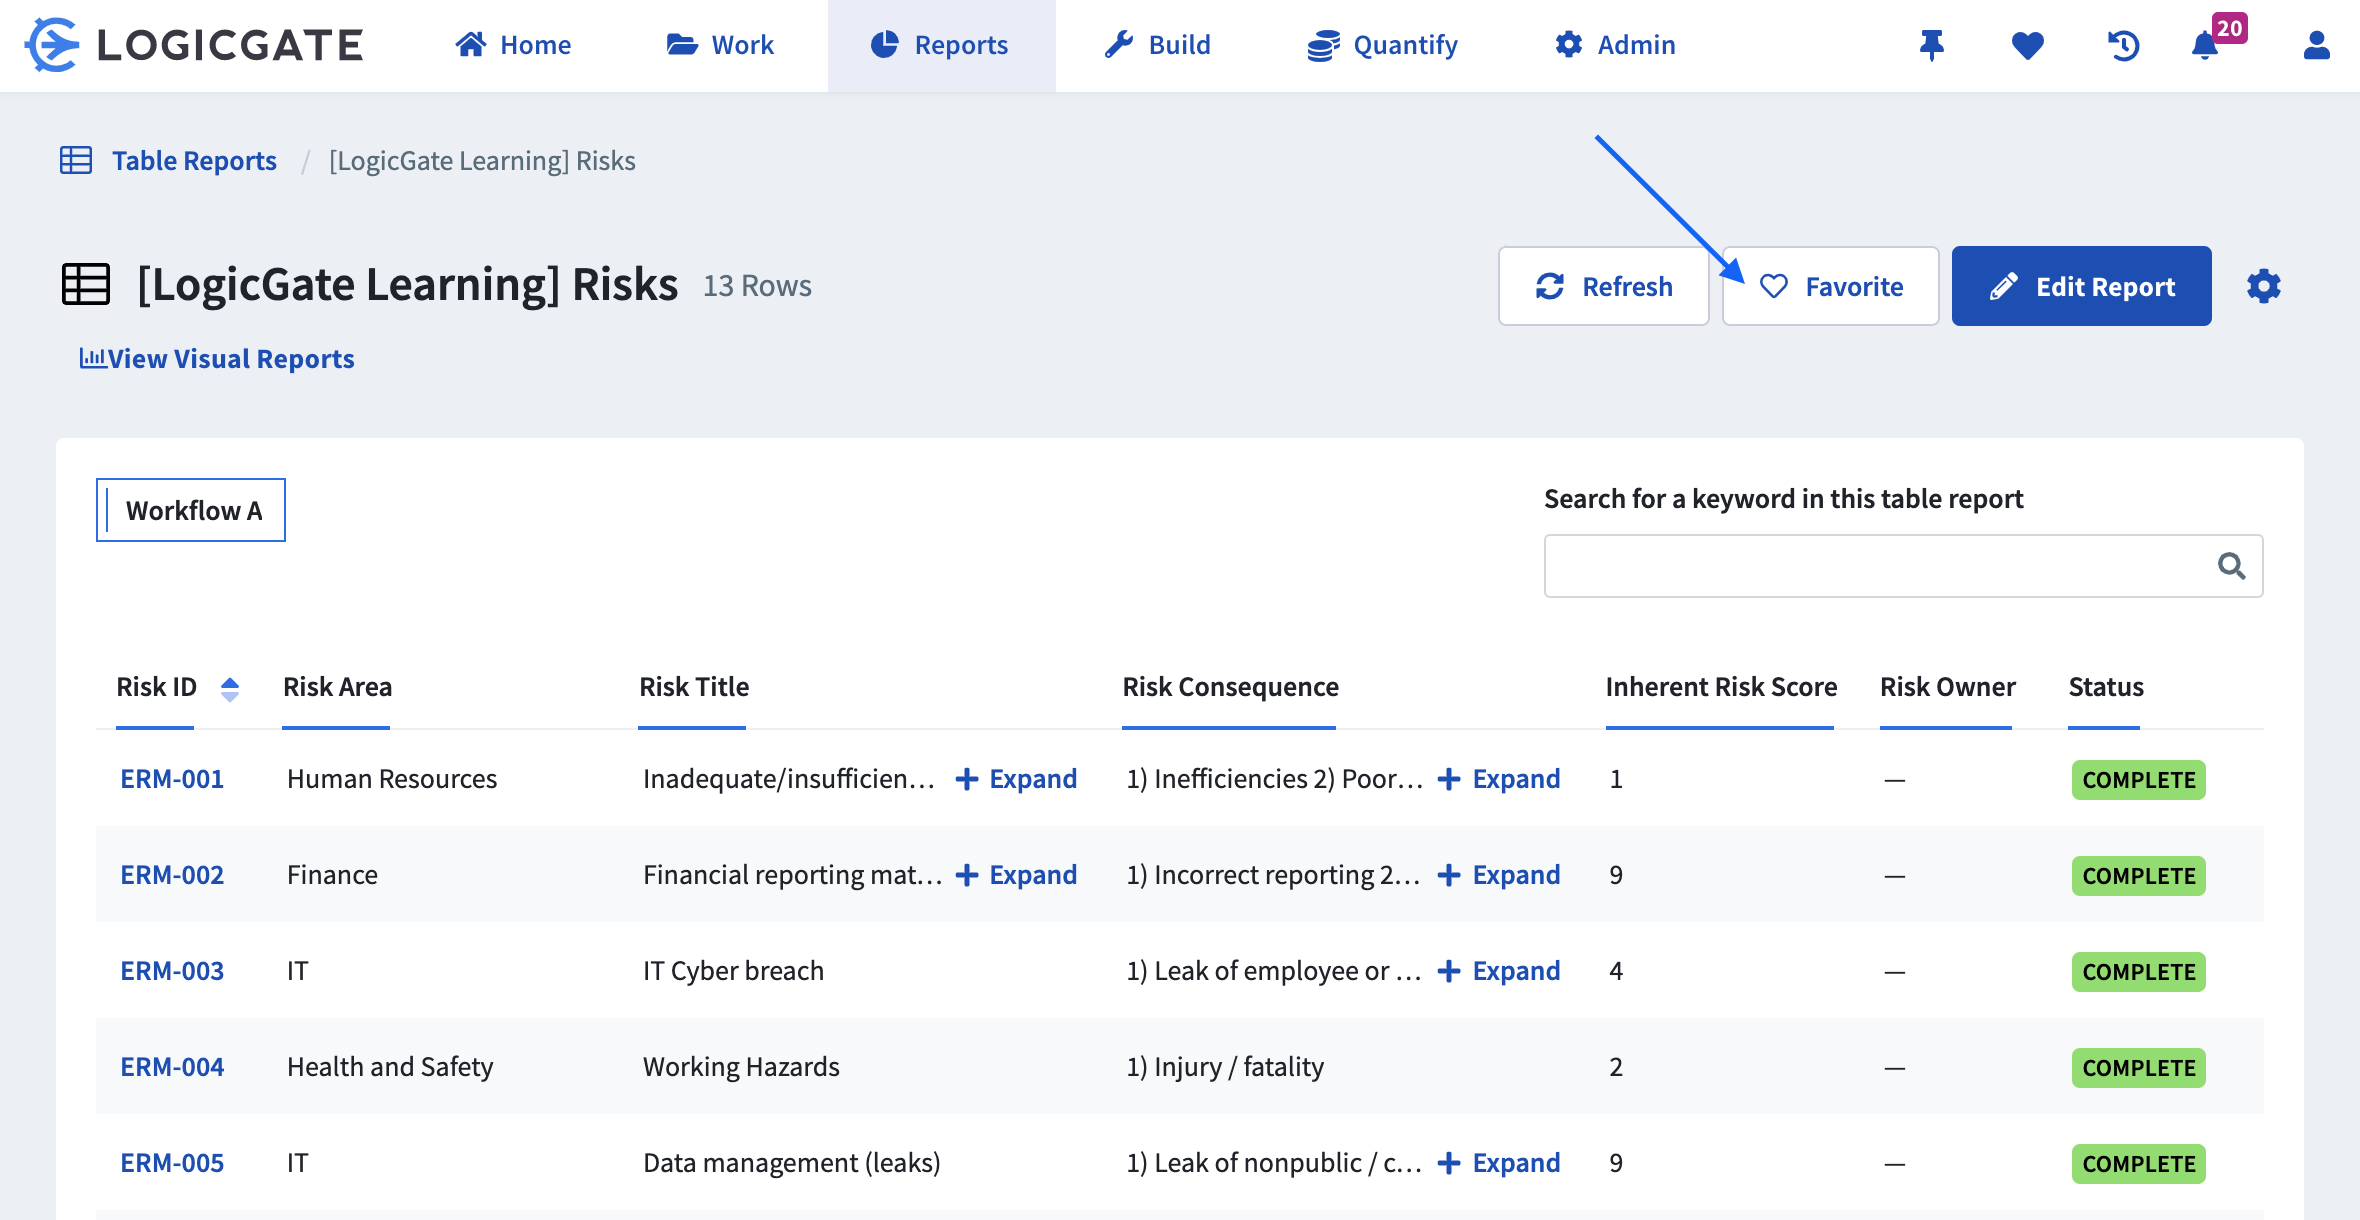Open record ERM-001
This screenshot has width=2360, height=1220.
point(172,779)
